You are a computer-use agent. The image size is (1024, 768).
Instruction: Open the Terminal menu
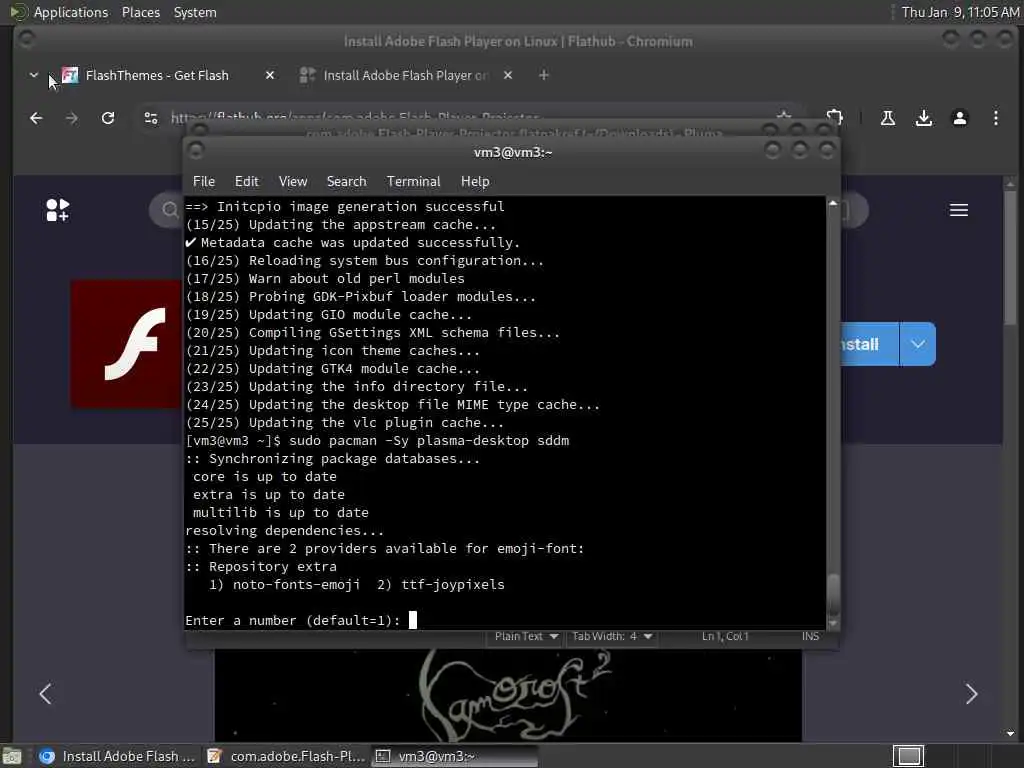[x=413, y=182]
